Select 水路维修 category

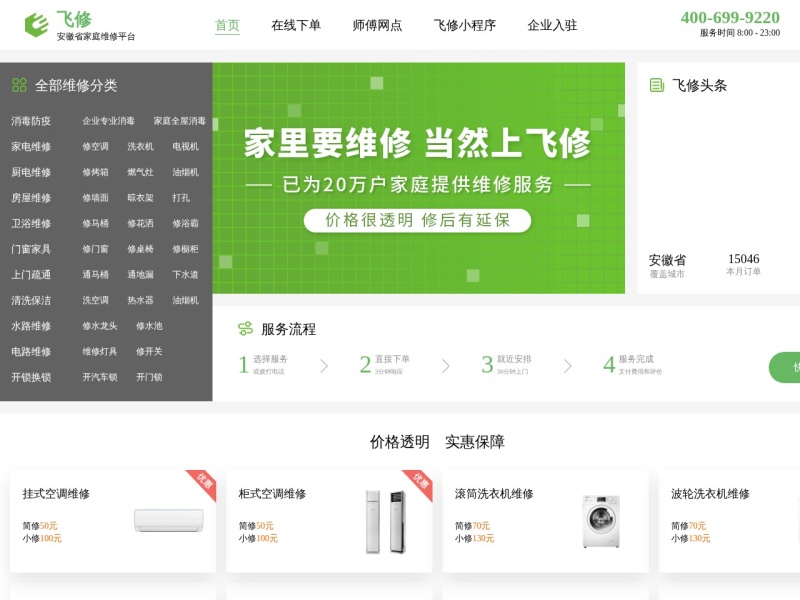tap(31, 326)
